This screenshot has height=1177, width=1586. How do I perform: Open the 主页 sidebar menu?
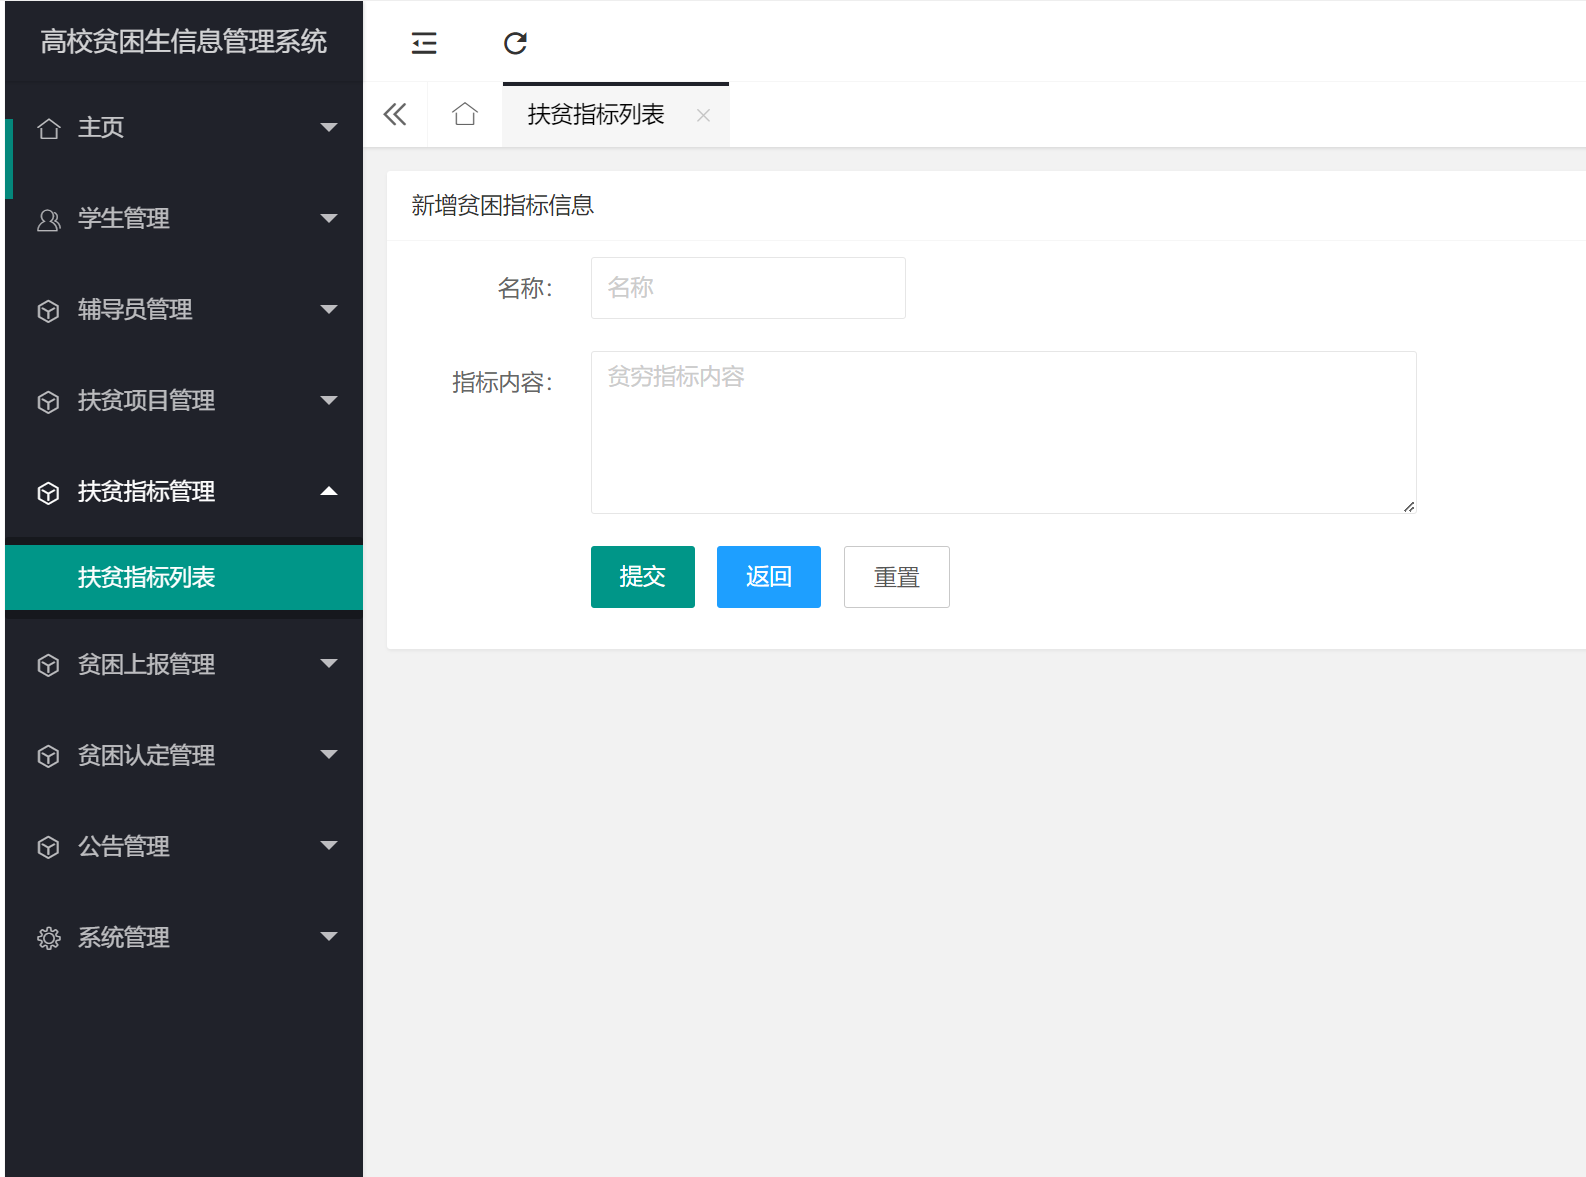pyautogui.click(x=184, y=128)
